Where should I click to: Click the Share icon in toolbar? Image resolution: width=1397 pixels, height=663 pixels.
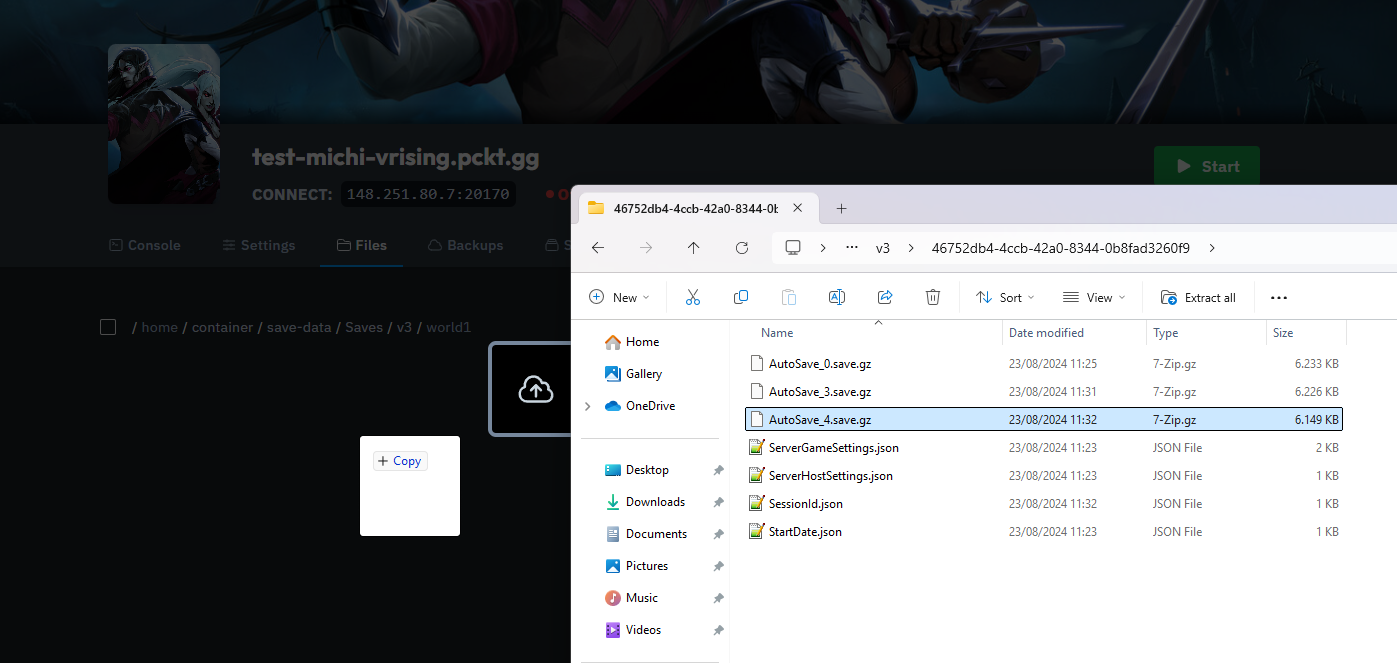pos(885,297)
